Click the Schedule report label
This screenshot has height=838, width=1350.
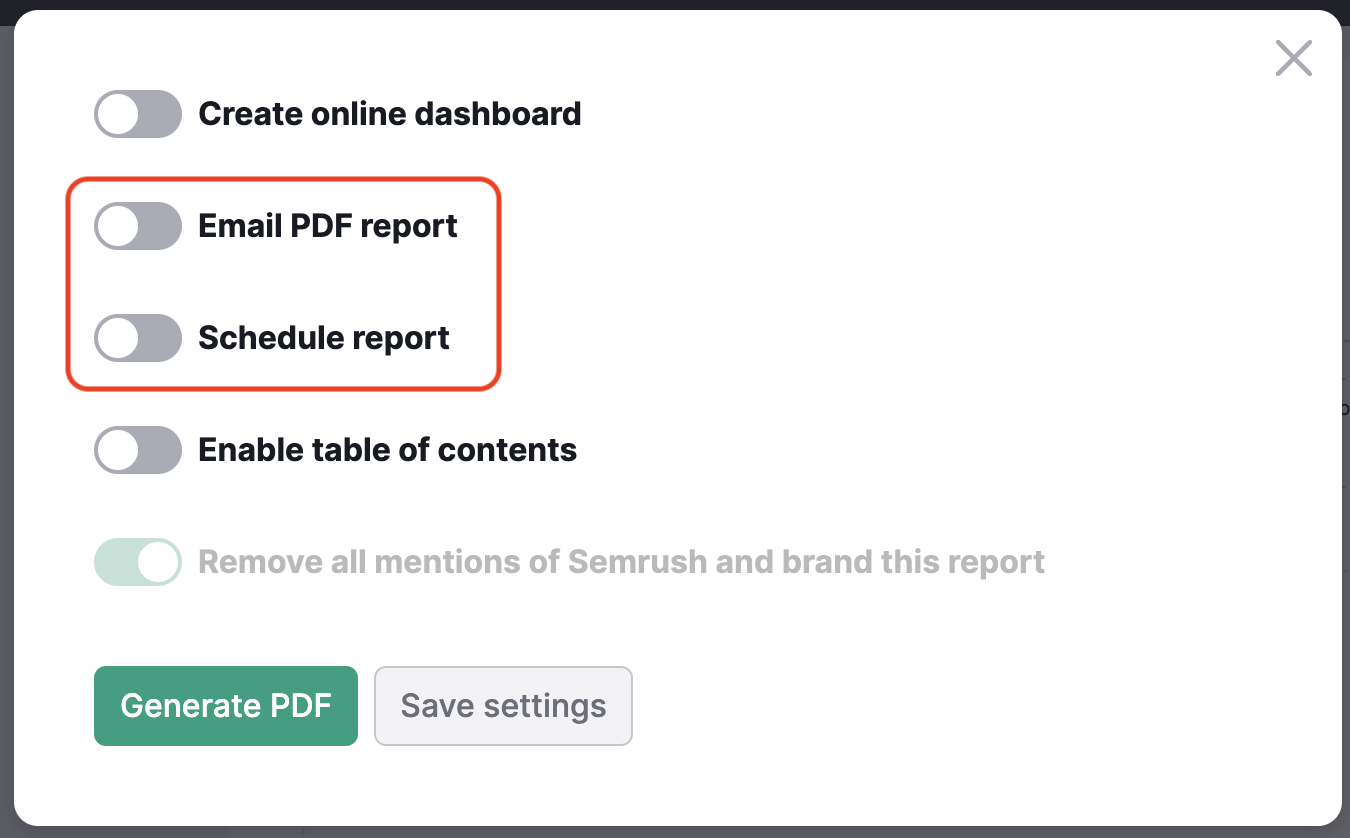324,338
